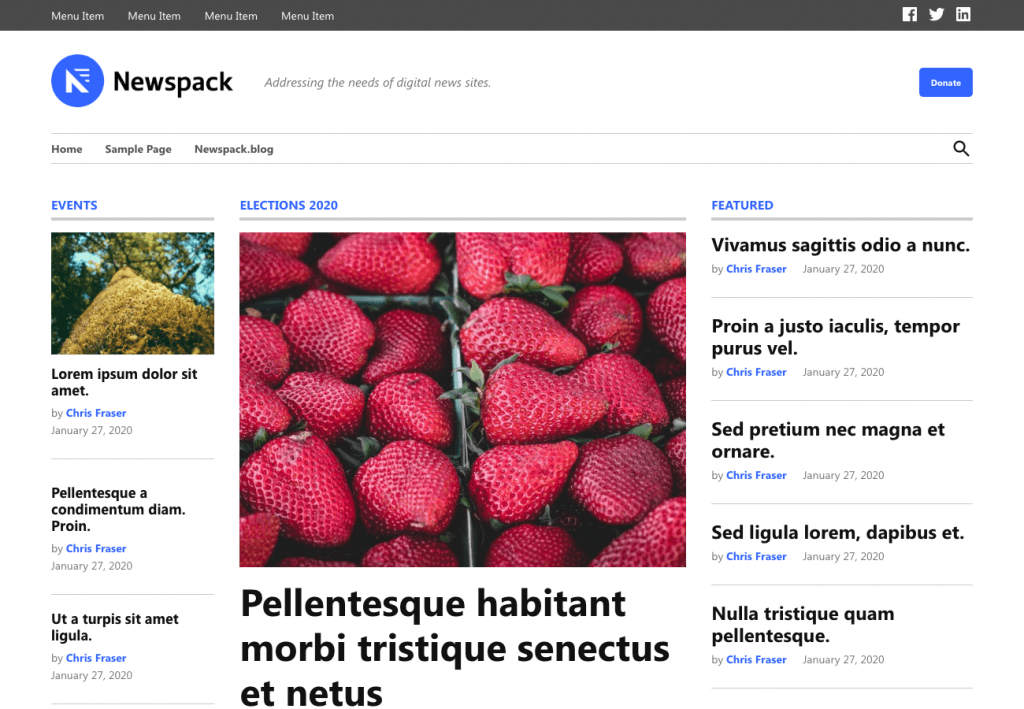Open the LinkedIn social icon

click(963, 14)
